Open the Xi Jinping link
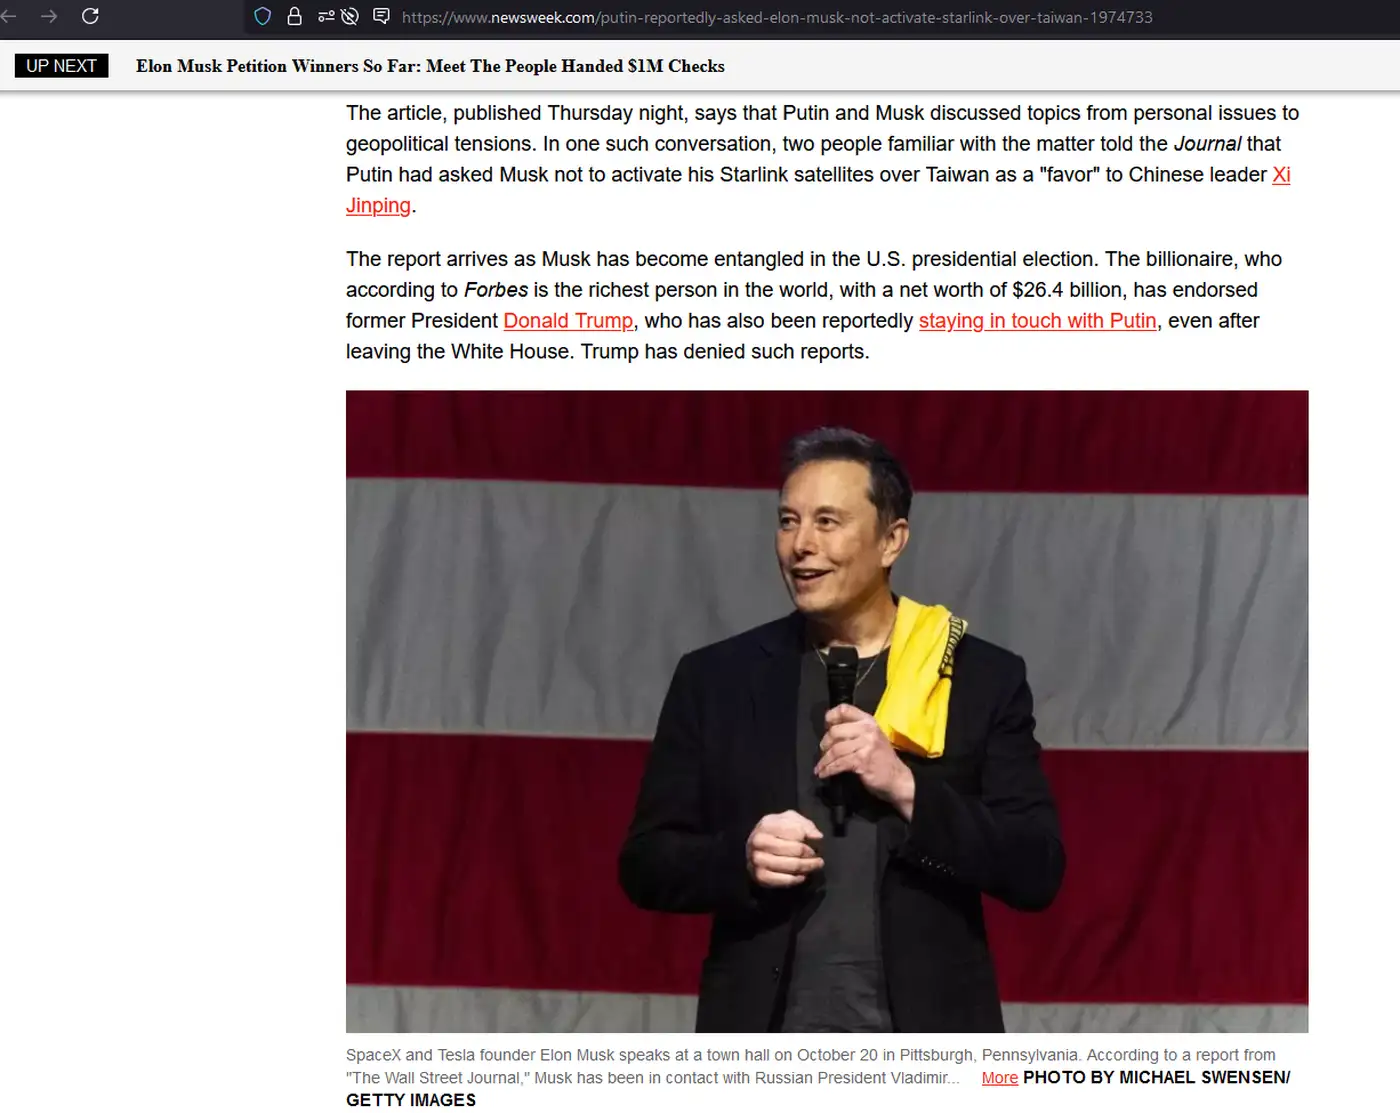The image size is (1400, 1113). (x=1280, y=175)
